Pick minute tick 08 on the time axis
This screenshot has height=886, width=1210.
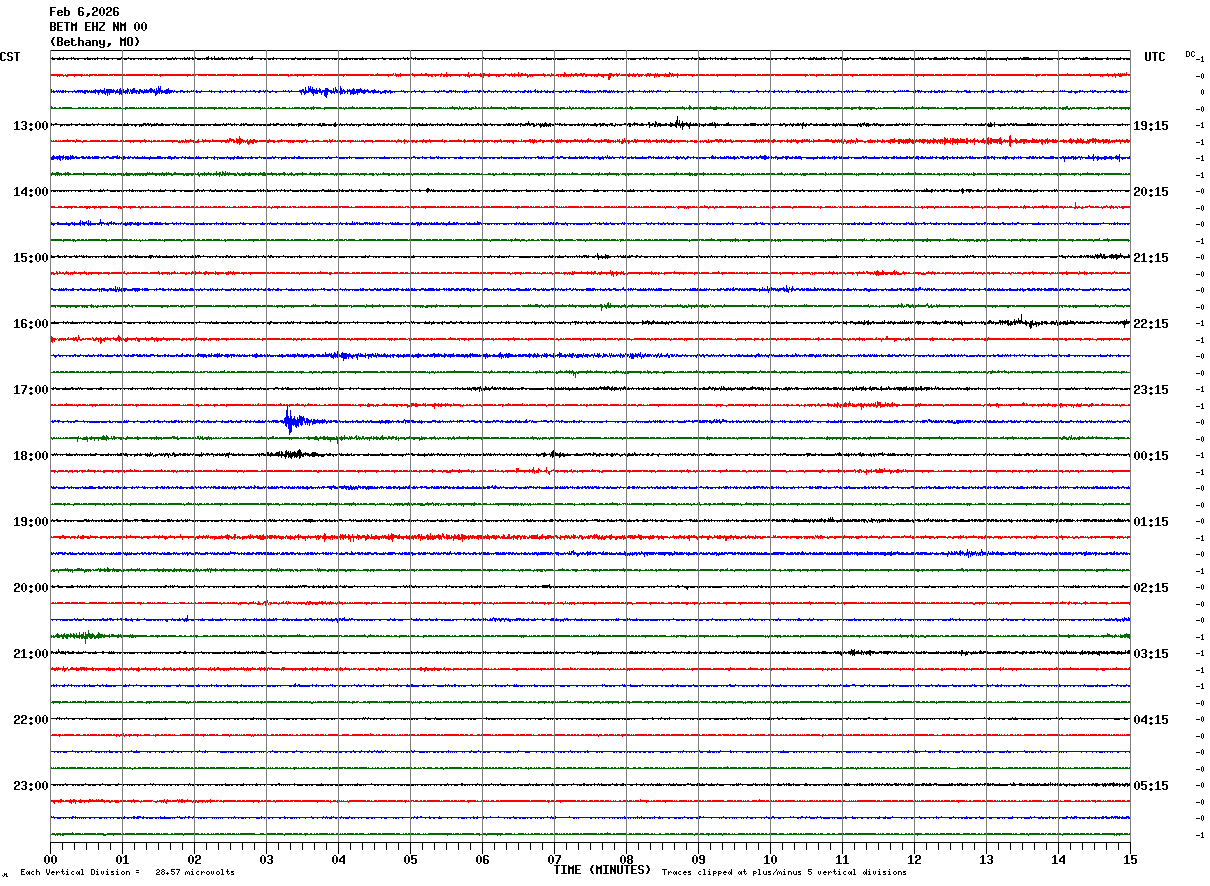[626, 858]
